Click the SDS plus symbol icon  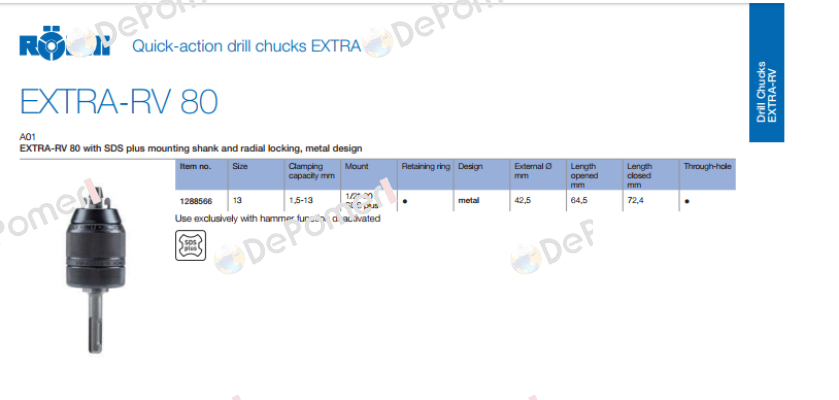190,245
